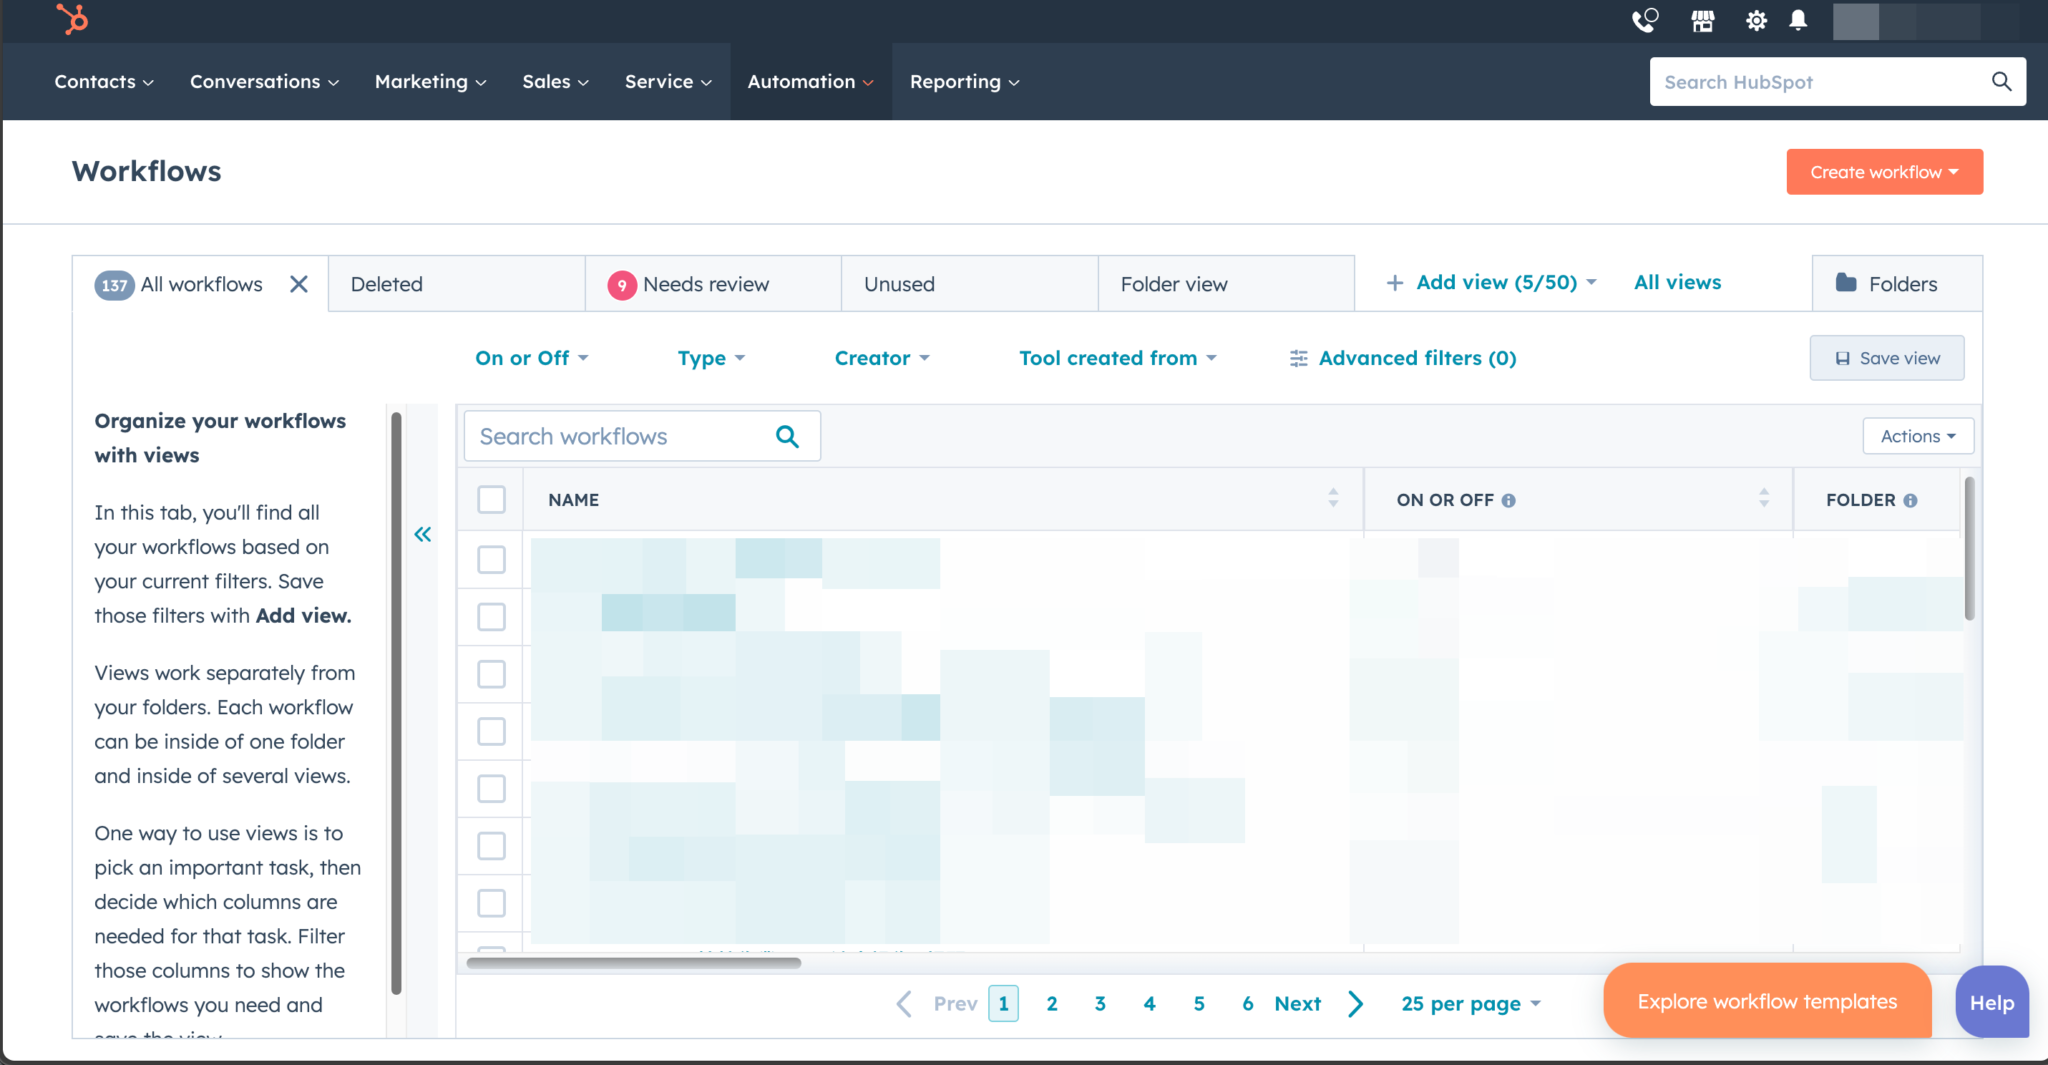
Task: Open Advanced filters via the filter icon
Action: point(1298,358)
